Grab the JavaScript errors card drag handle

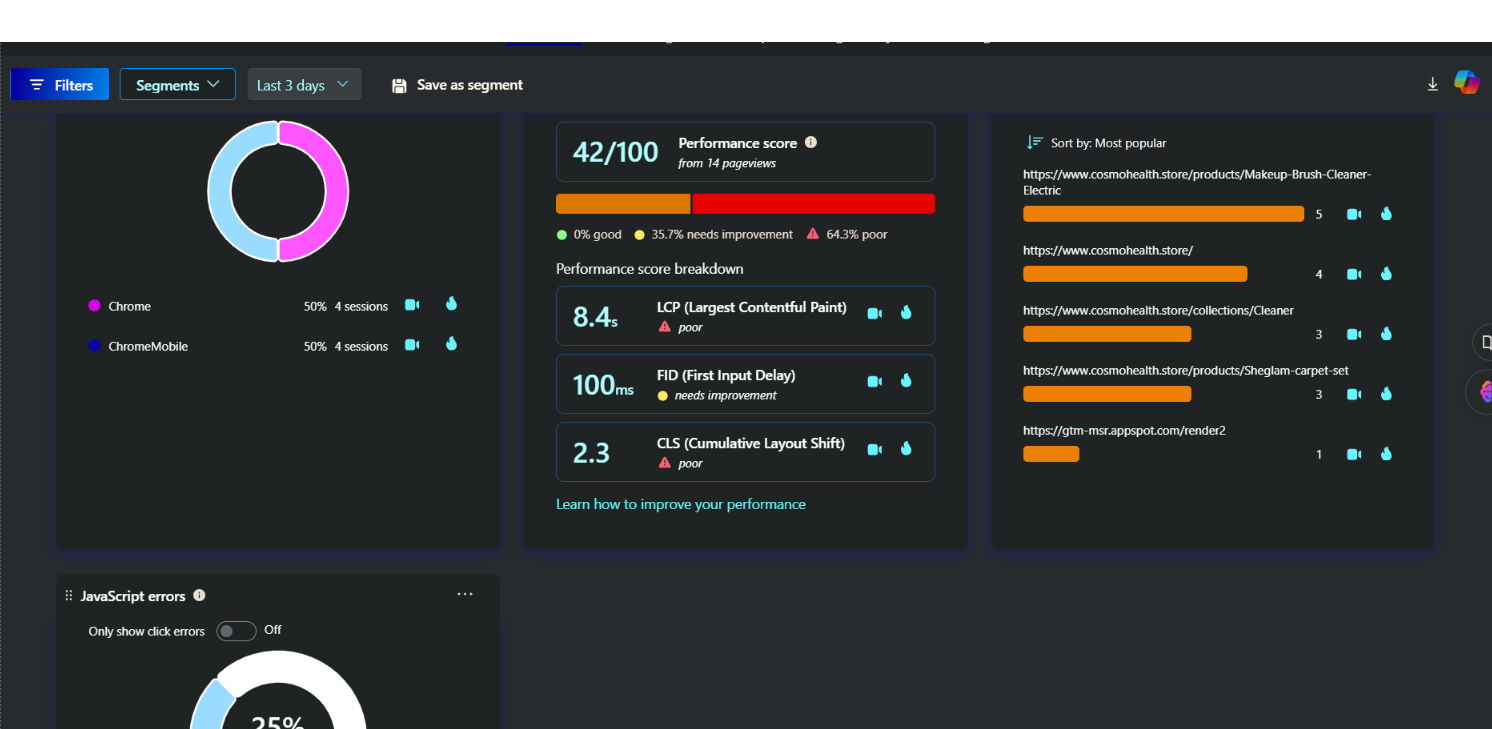69,595
